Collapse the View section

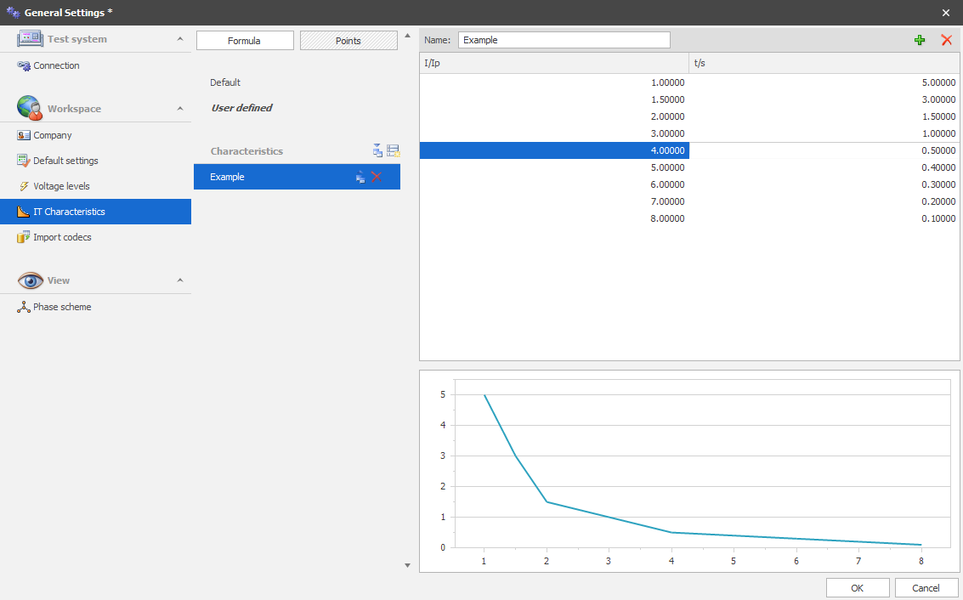coord(180,280)
